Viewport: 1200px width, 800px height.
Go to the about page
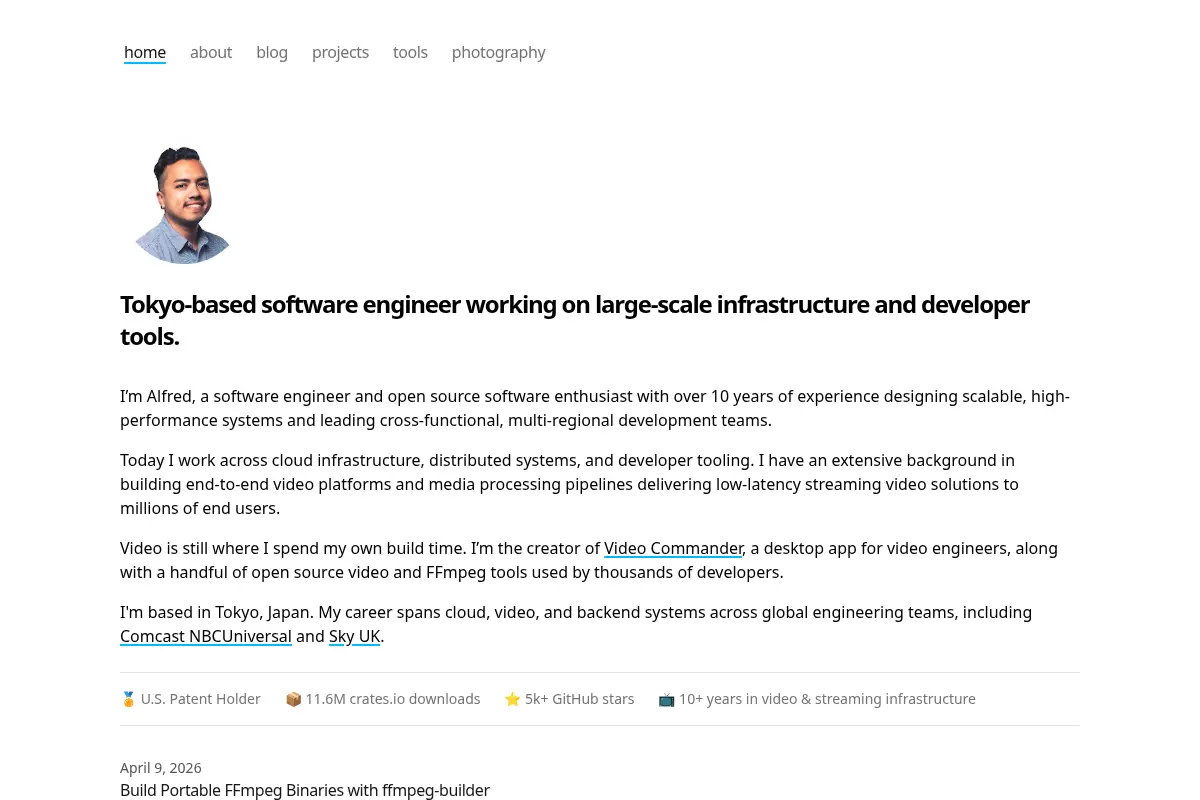point(211,52)
